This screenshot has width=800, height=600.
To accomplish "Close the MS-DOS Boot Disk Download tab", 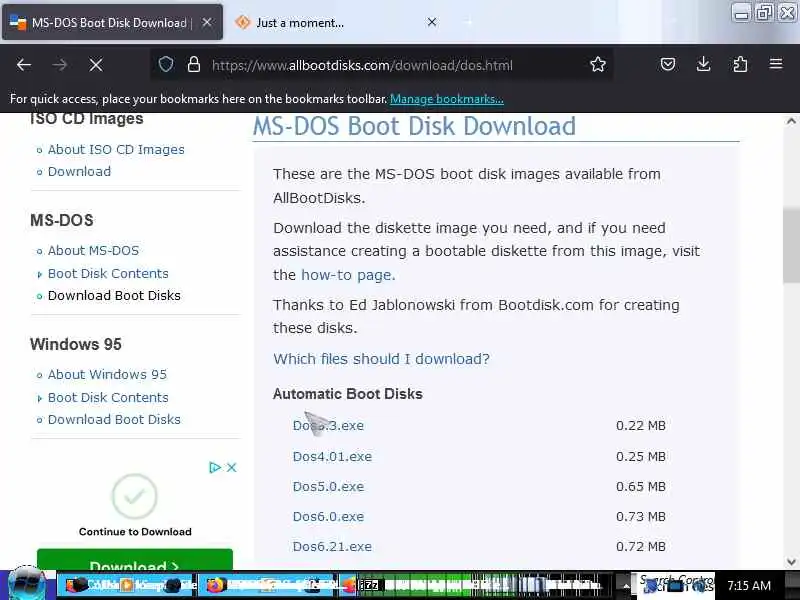I will 207,22.
